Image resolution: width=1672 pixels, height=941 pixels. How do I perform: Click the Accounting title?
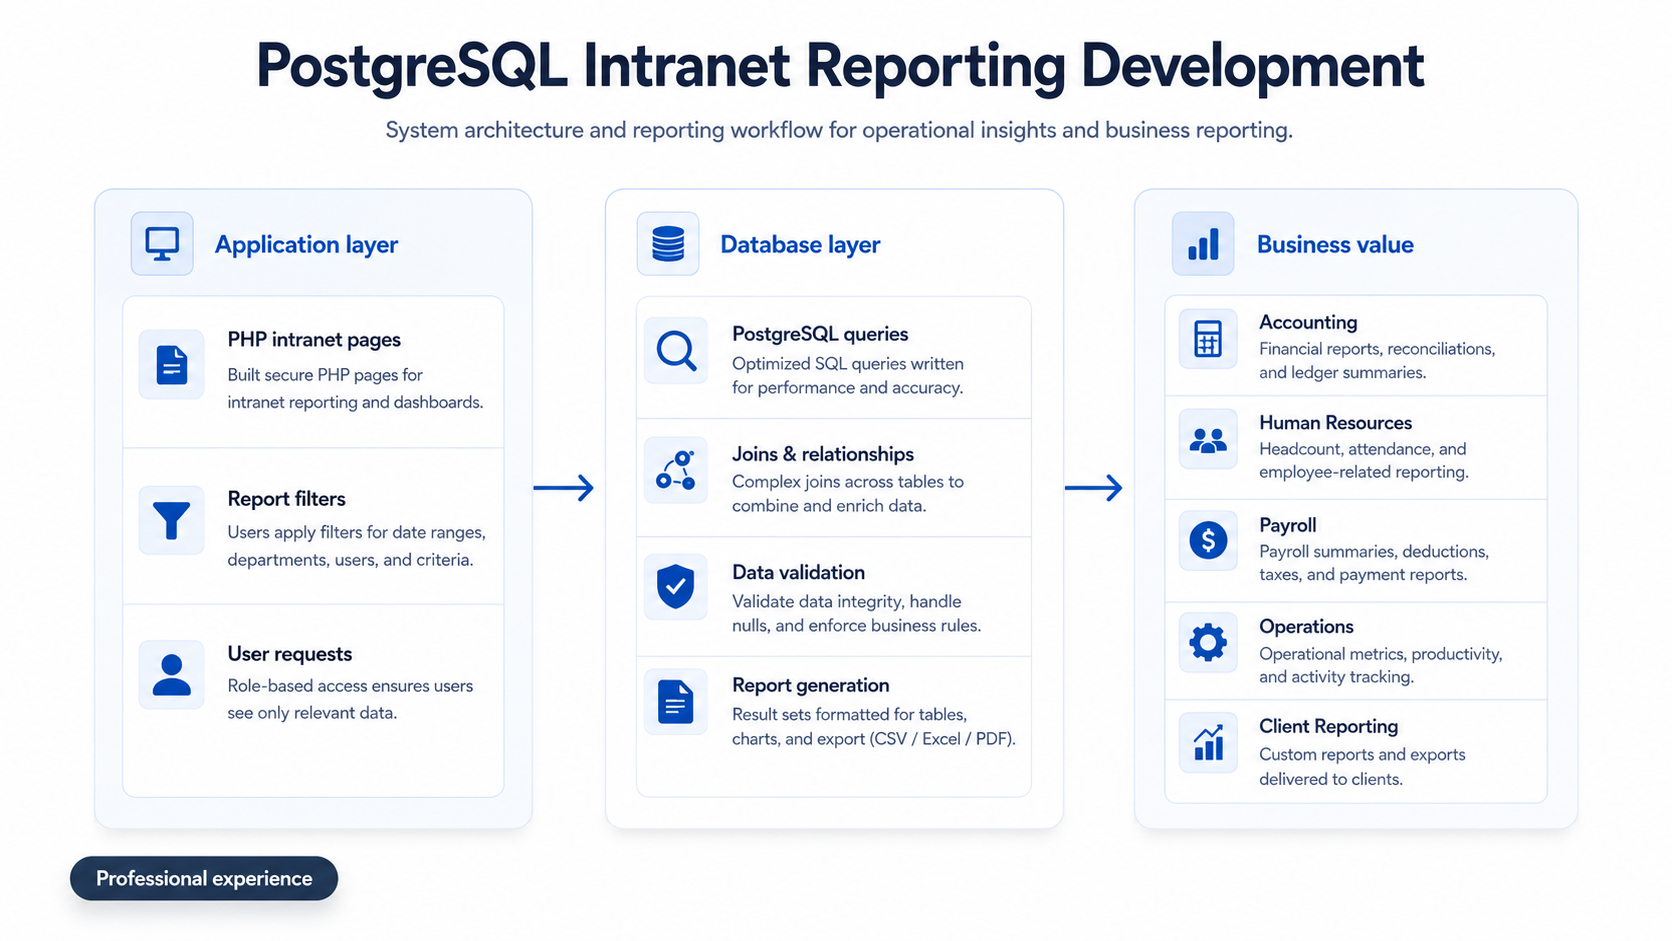coord(1308,322)
